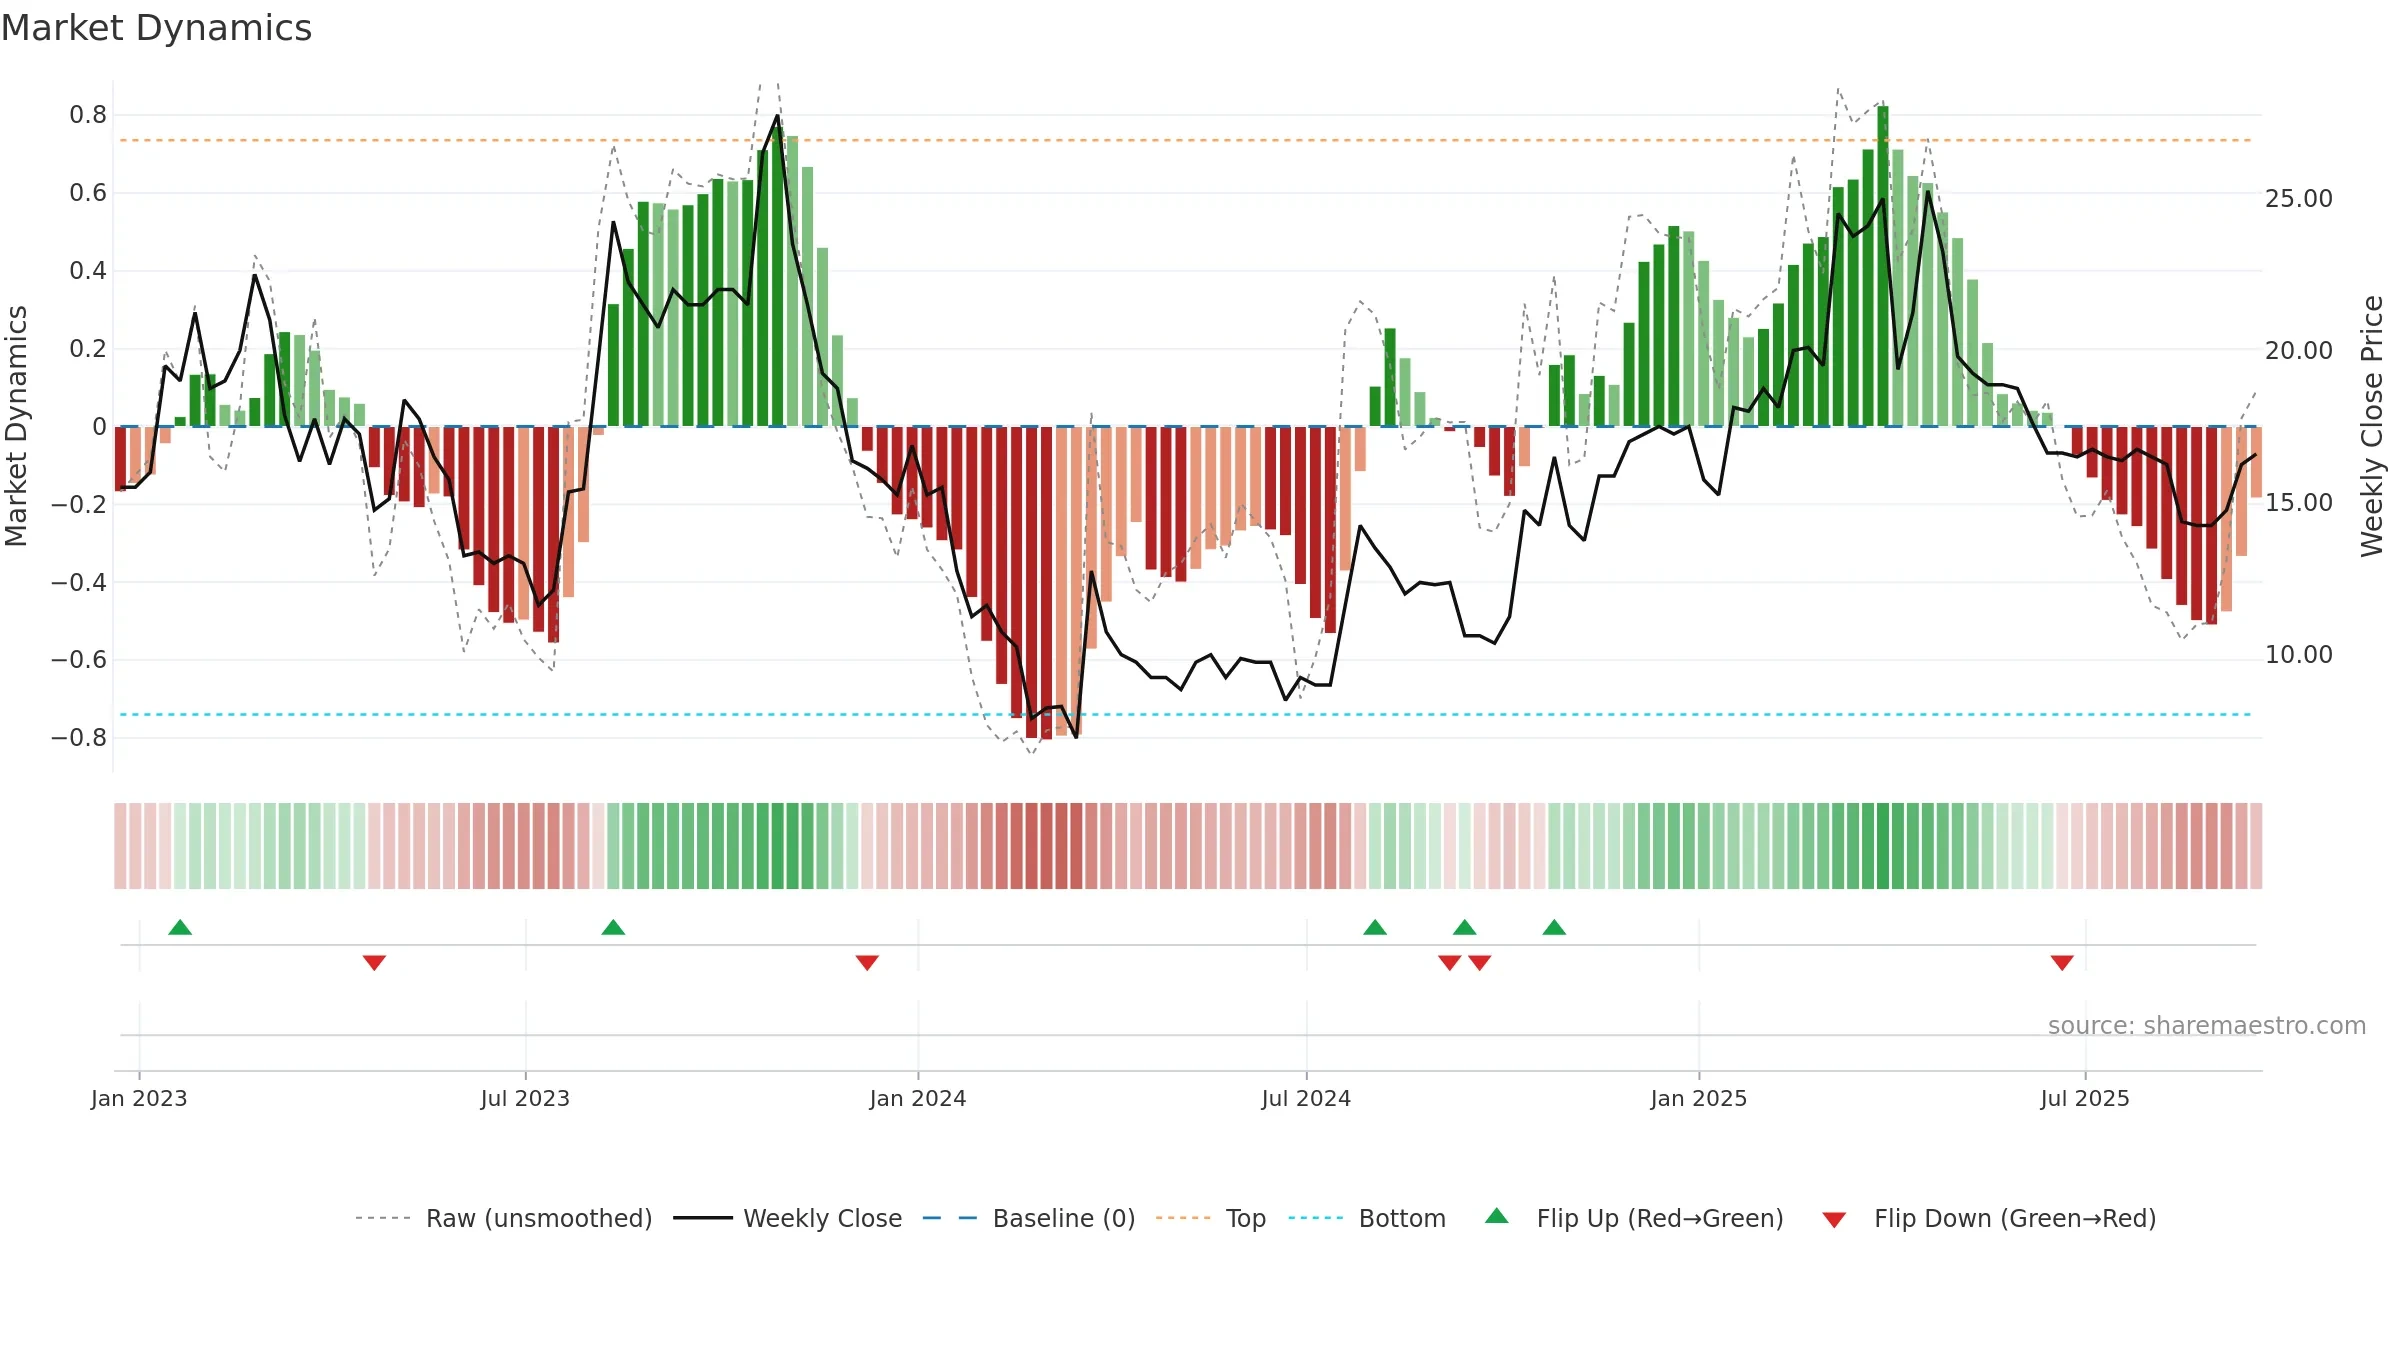Viewport: 2400px width, 1350px height.
Task: Click the 20.00 price axis label
Action: click(2299, 351)
